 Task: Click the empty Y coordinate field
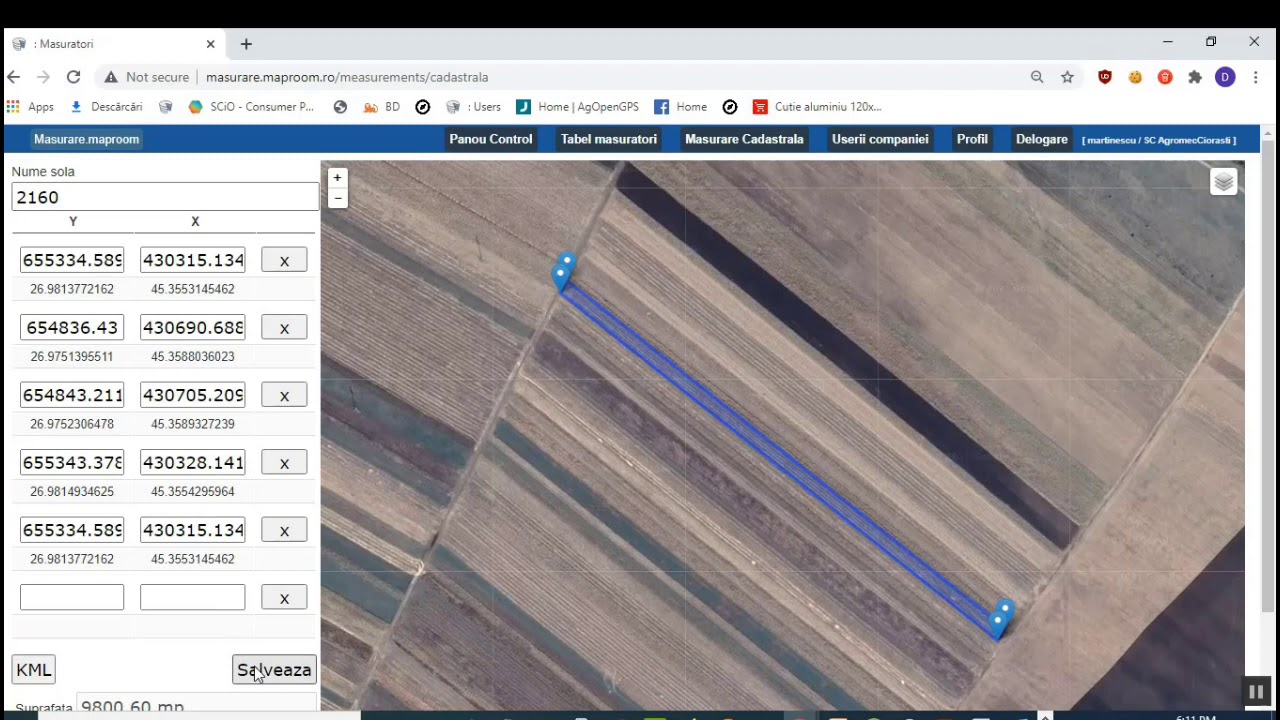72,597
